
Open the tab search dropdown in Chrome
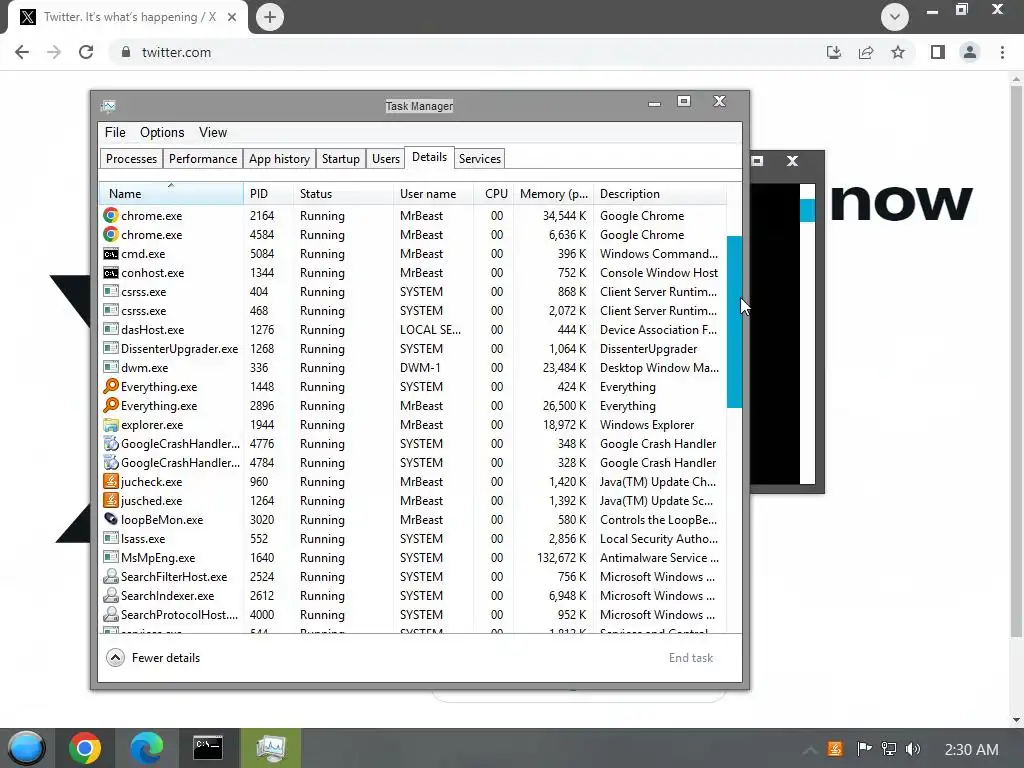coord(895,17)
